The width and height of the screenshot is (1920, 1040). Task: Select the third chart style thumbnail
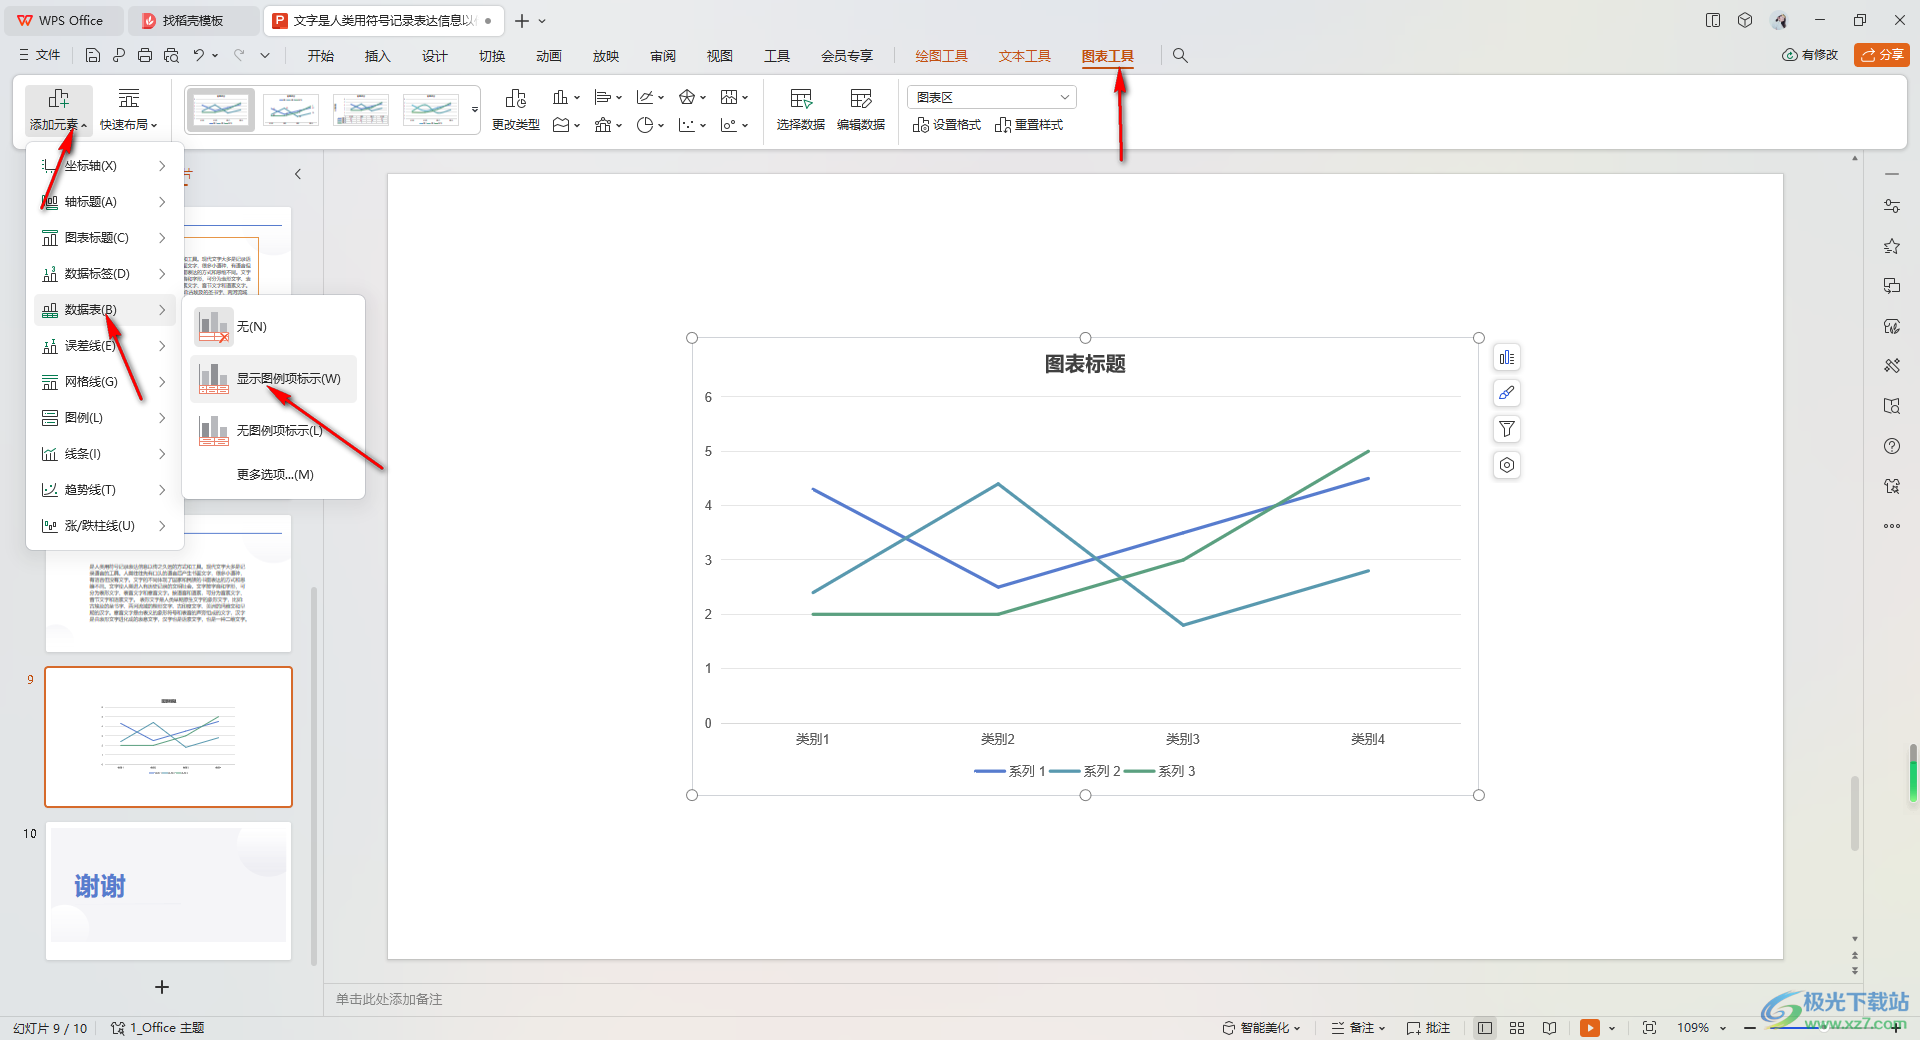click(361, 110)
